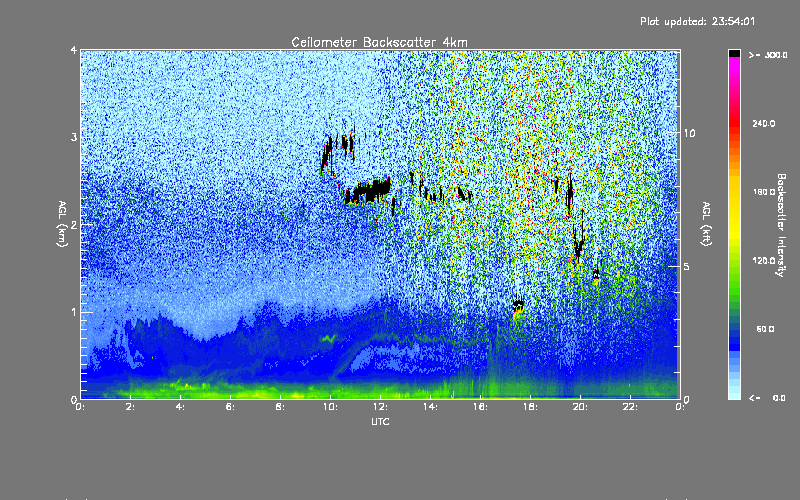
Task: Click the '12:' UTC tick label
Action: 381,407
